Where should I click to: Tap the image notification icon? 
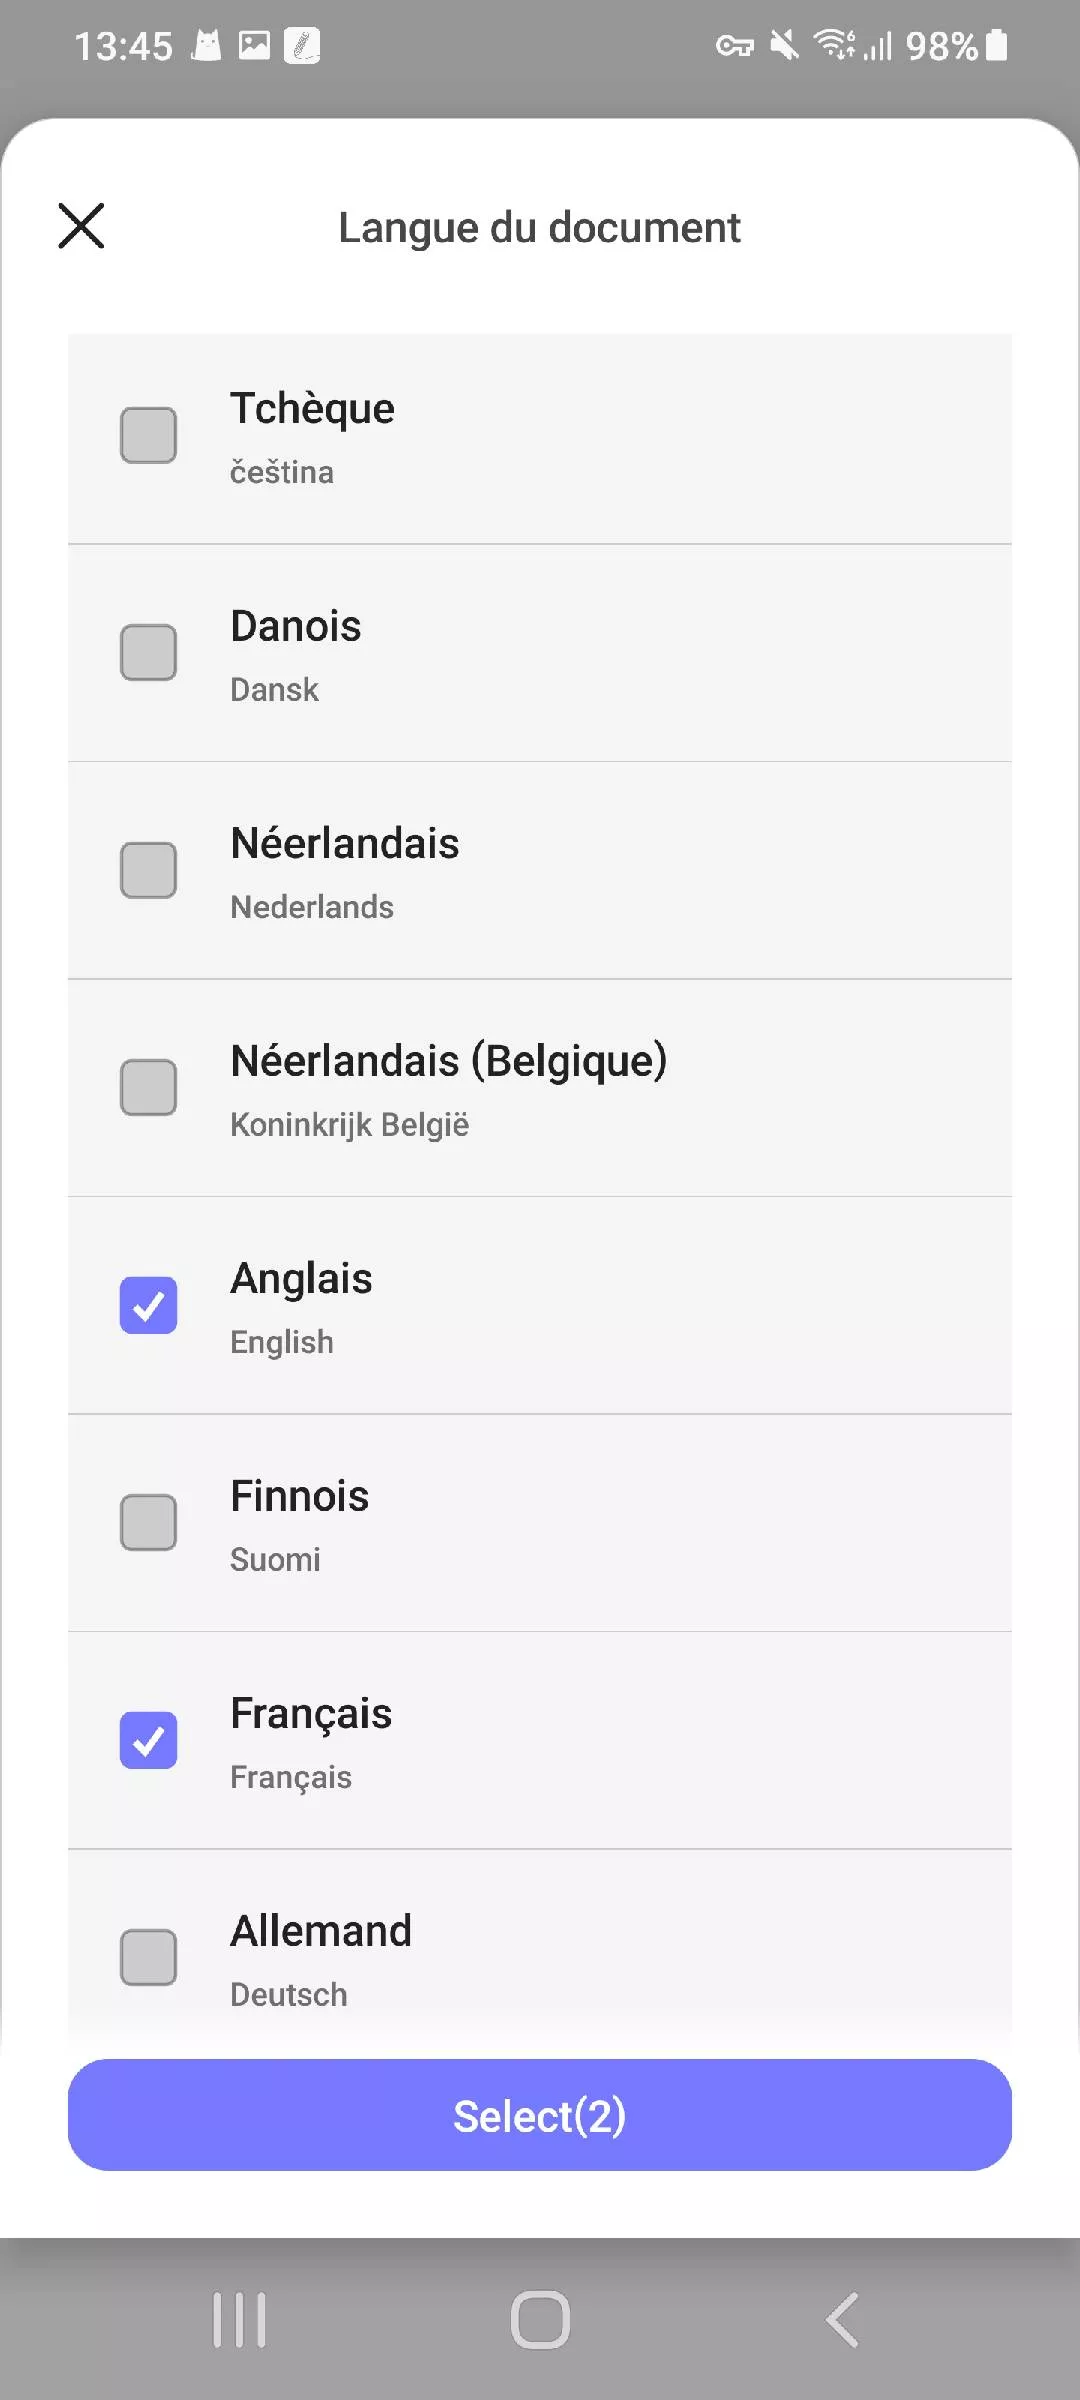tap(255, 45)
